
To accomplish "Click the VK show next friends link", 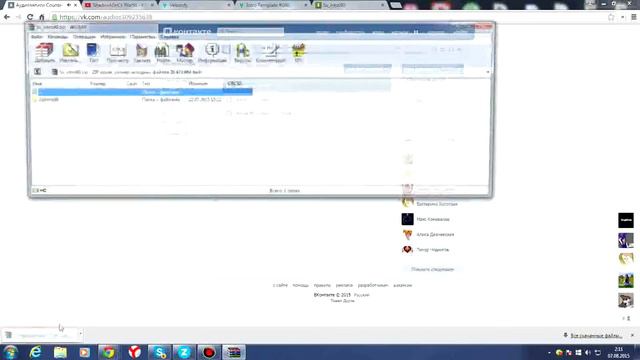I will pos(432,269).
